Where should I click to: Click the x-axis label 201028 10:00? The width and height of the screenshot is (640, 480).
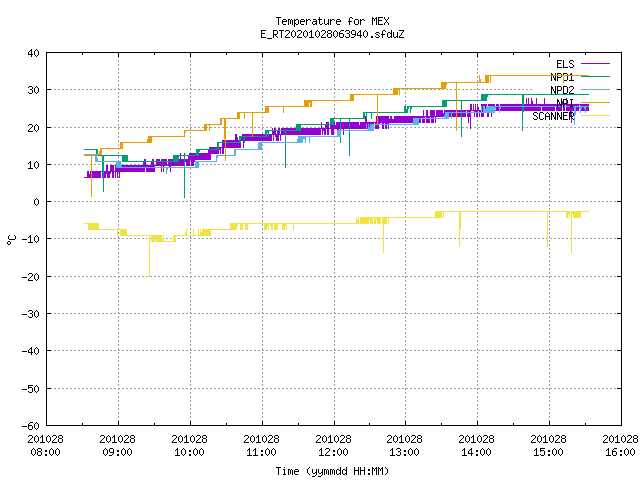coord(189,446)
